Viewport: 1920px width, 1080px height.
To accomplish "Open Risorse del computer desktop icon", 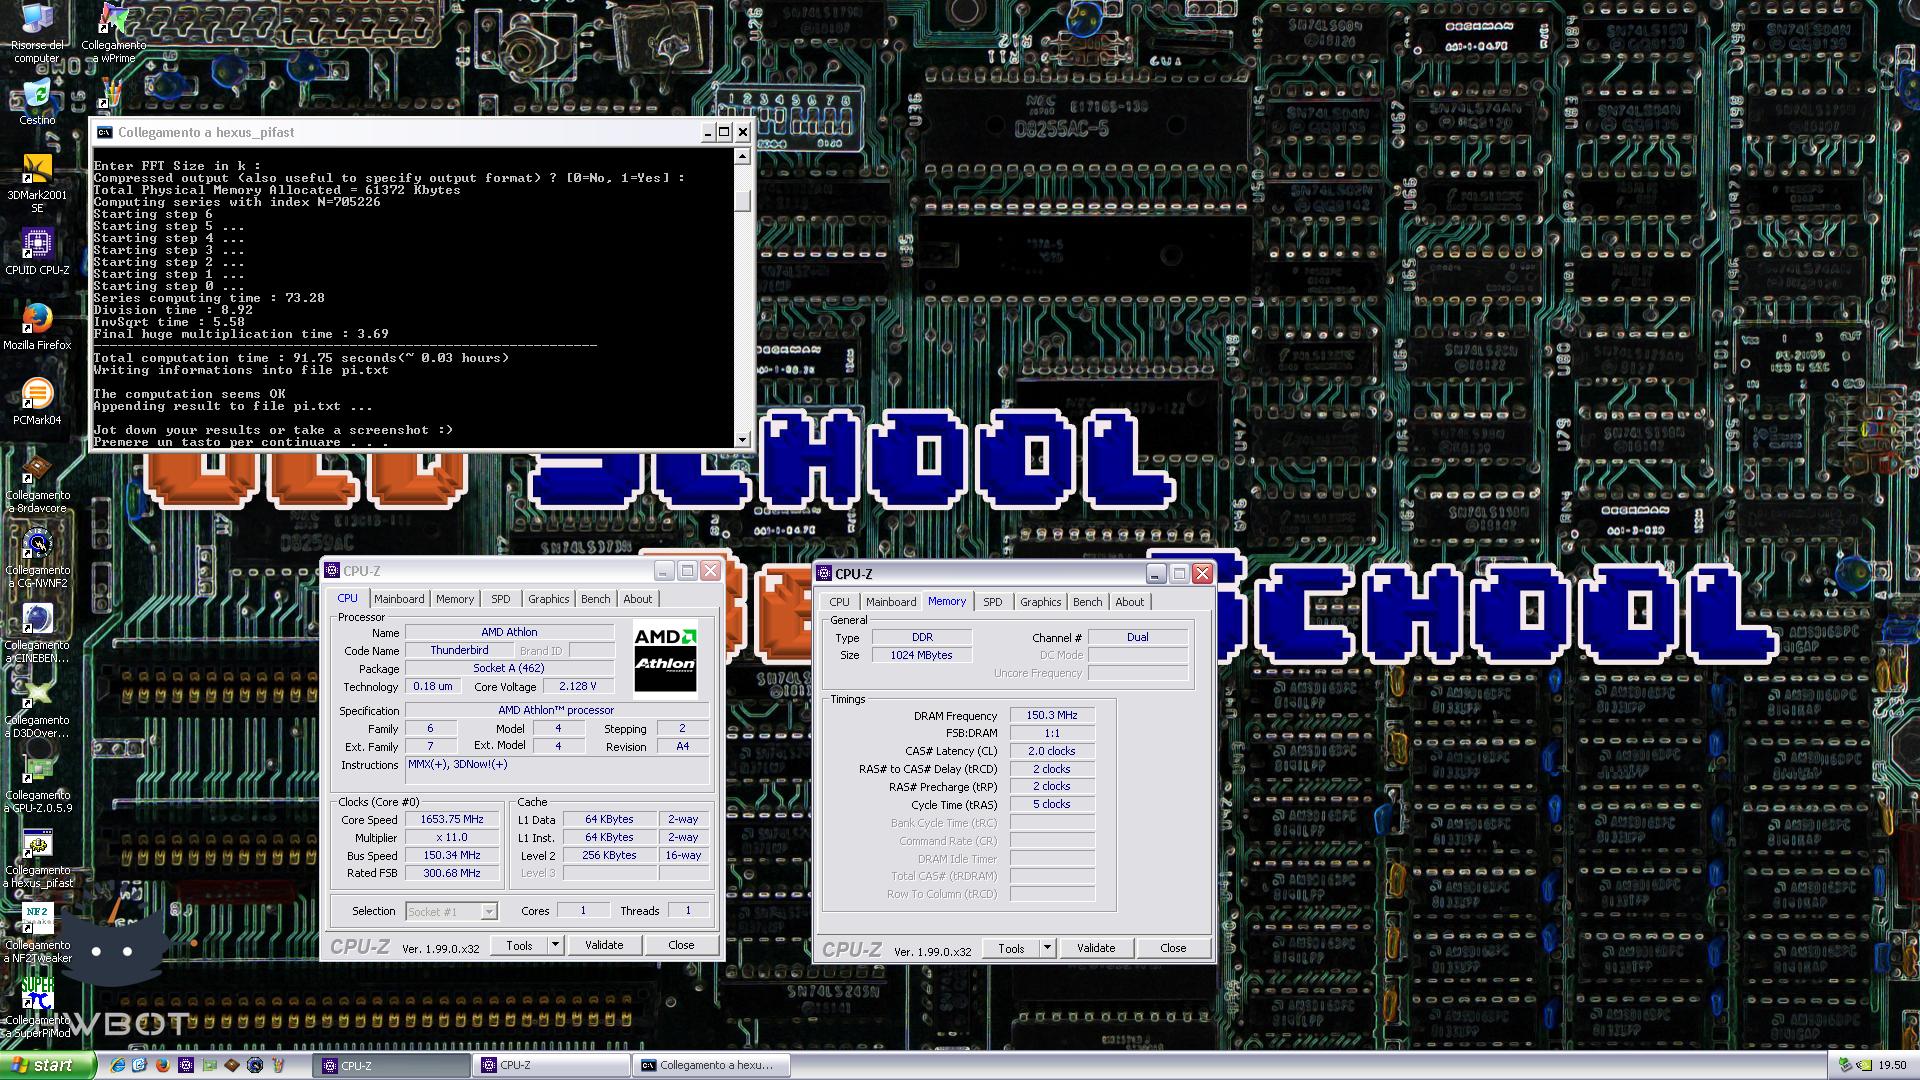I will pos(37,33).
